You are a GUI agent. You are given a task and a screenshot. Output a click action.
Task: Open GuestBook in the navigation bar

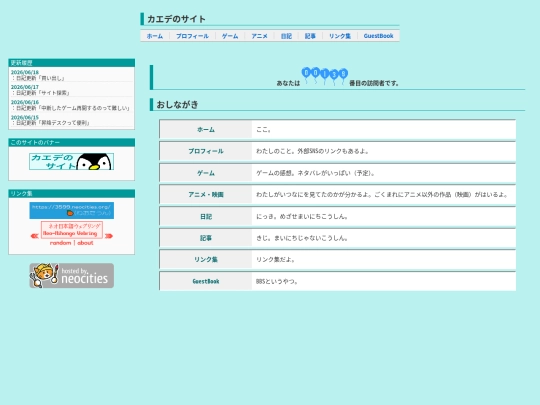(378, 36)
